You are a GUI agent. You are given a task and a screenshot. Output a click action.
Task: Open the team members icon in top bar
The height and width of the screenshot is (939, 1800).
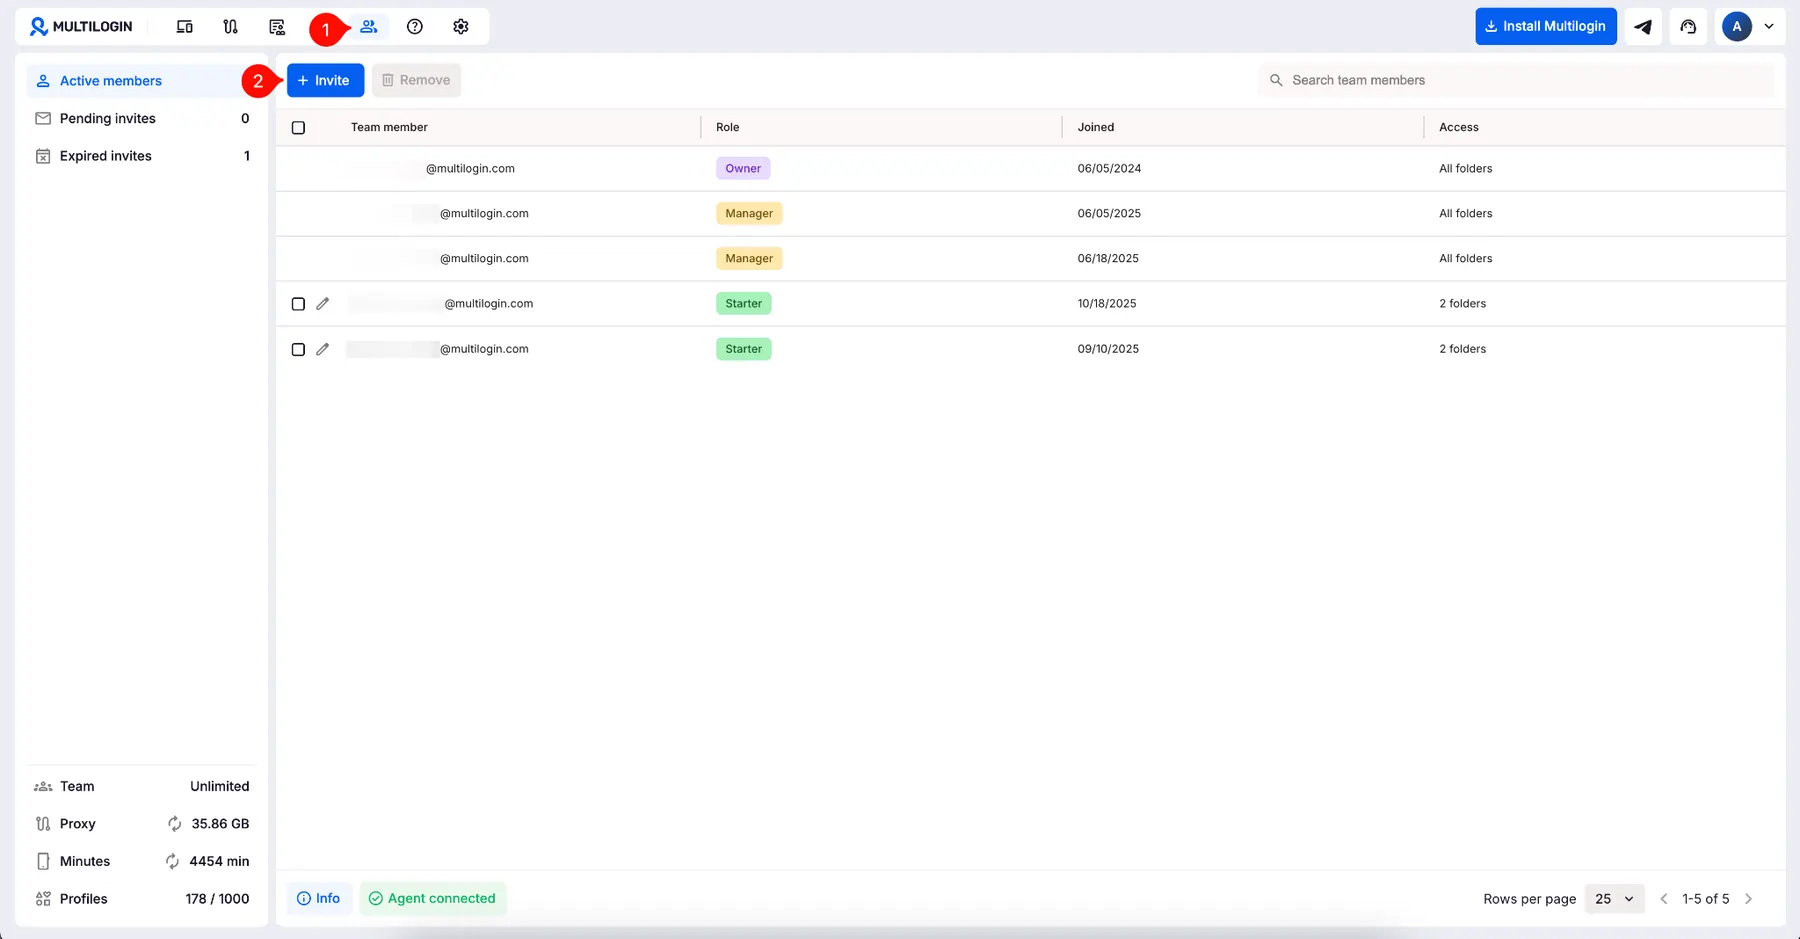tap(369, 27)
